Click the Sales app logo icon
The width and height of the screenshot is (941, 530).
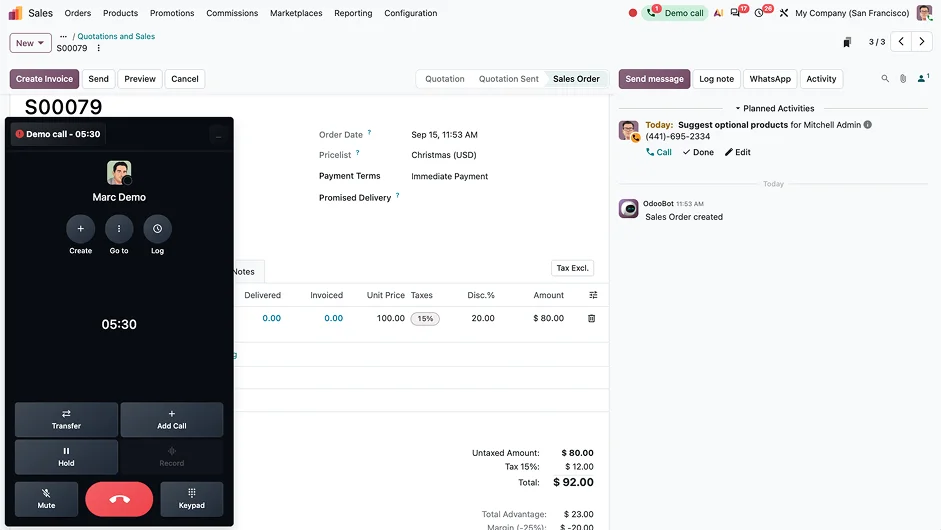(16, 13)
